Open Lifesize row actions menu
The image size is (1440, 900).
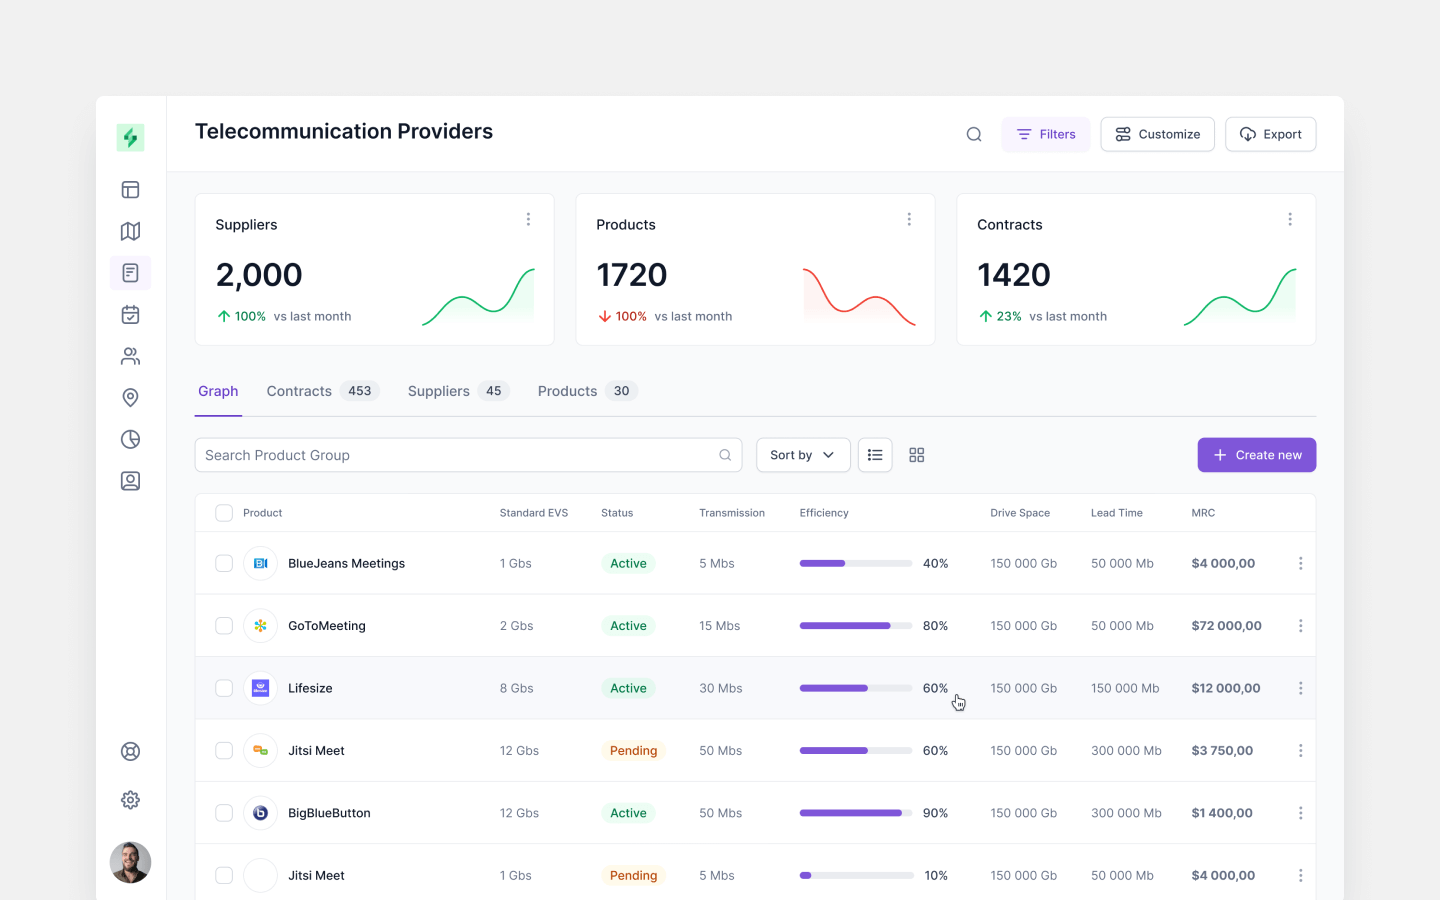pyautogui.click(x=1300, y=688)
